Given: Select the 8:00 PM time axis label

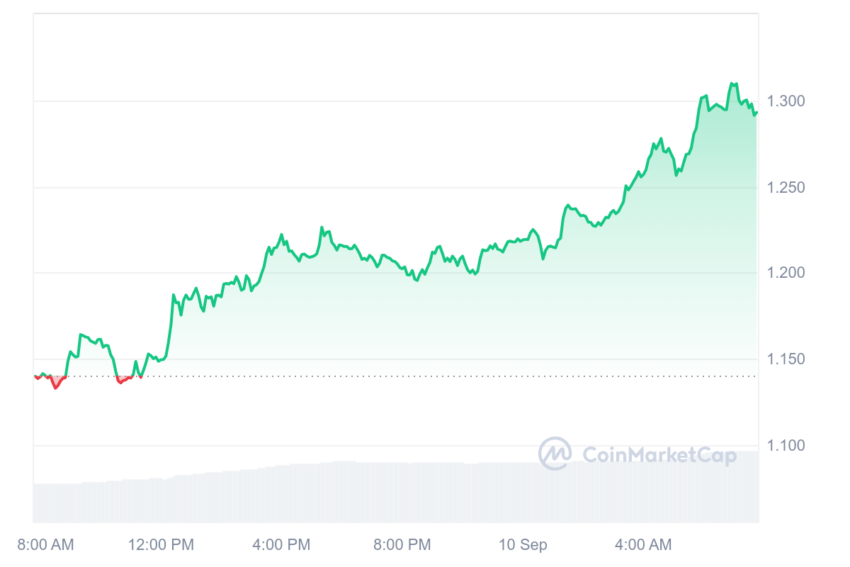Looking at the screenshot, I should click(x=402, y=544).
